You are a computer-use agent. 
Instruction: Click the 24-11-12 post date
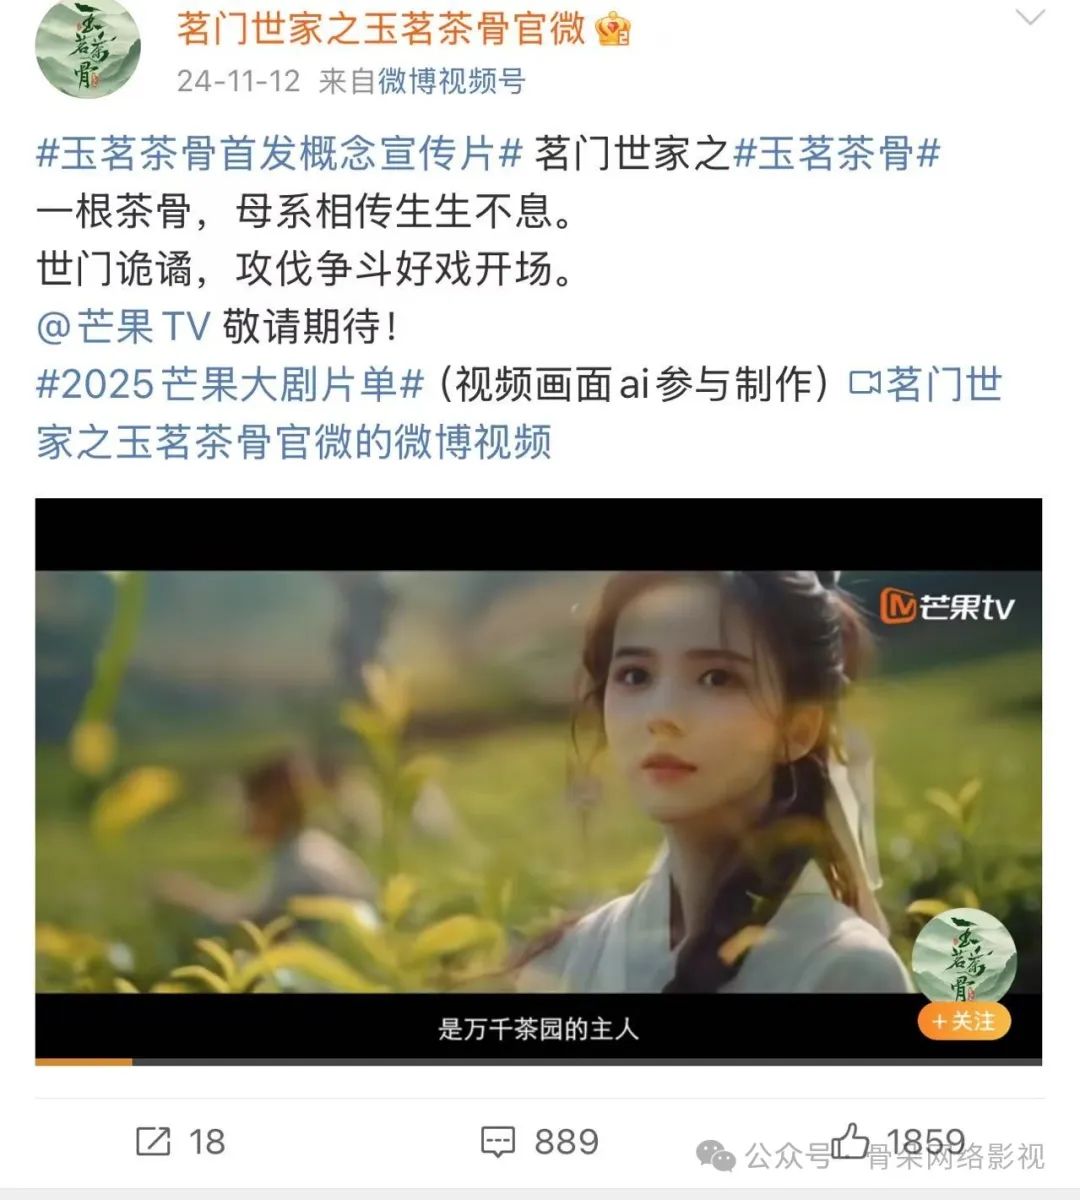pyautogui.click(x=238, y=81)
